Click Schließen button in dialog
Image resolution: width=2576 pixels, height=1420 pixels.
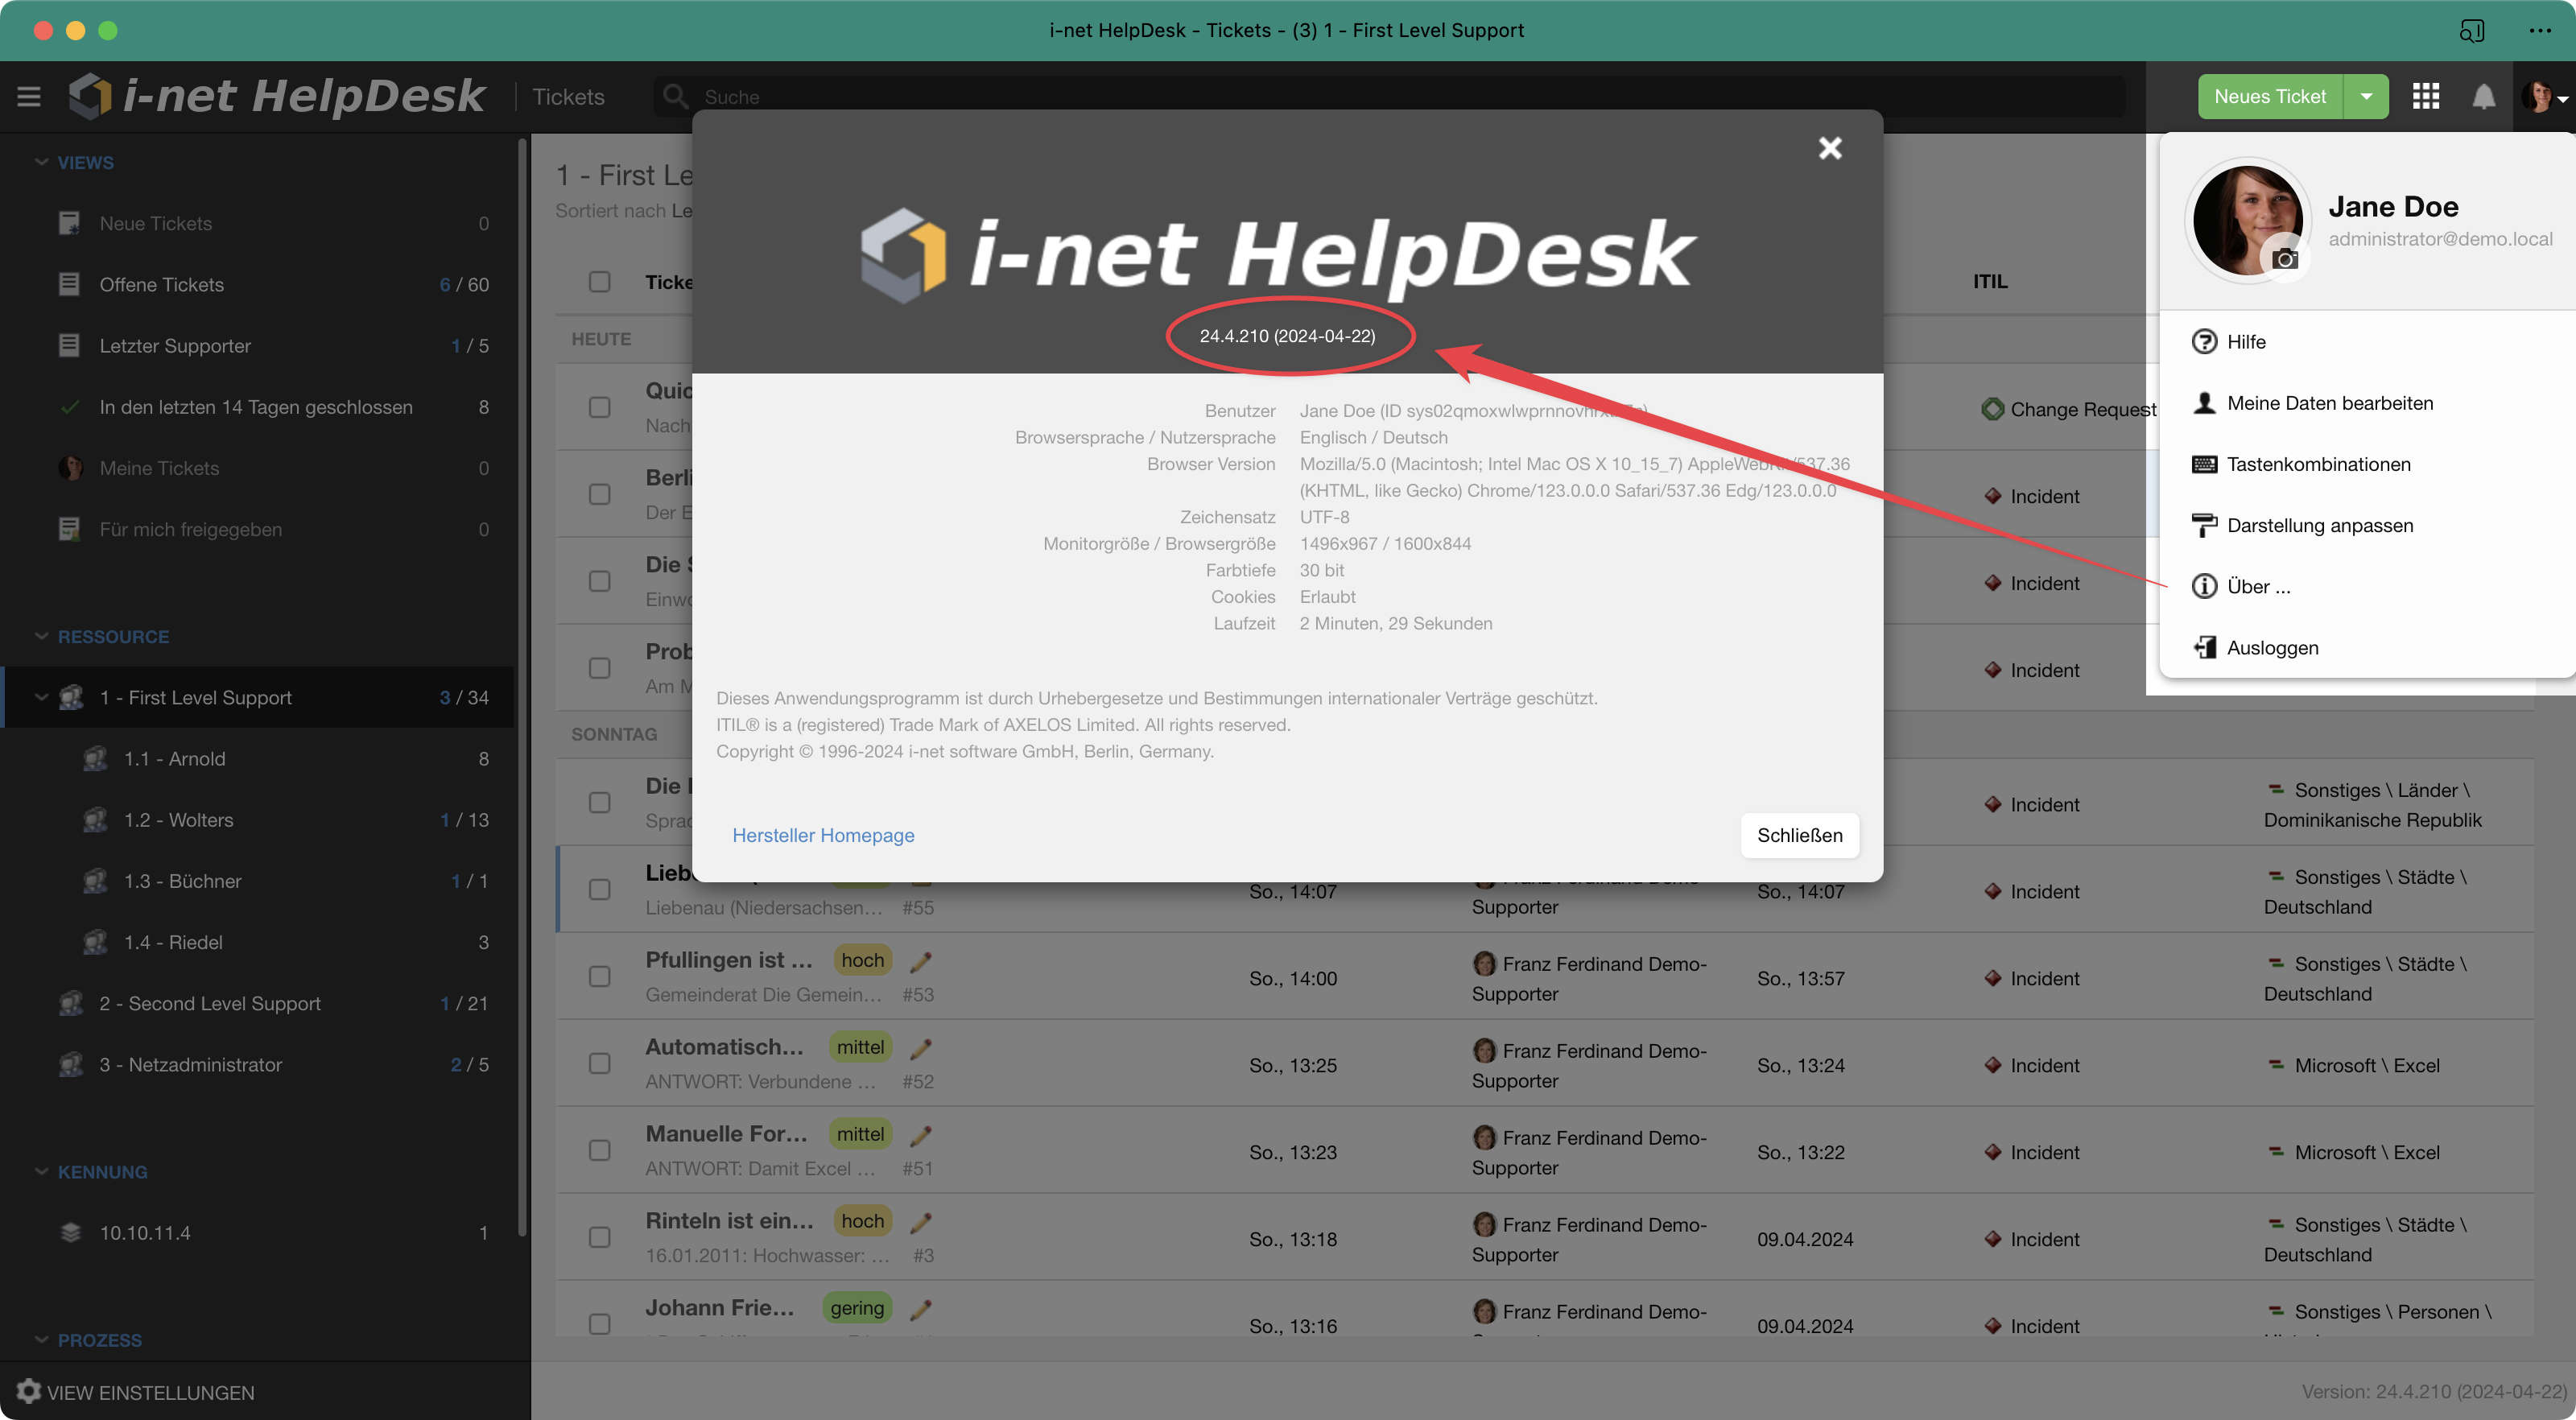click(1800, 835)
